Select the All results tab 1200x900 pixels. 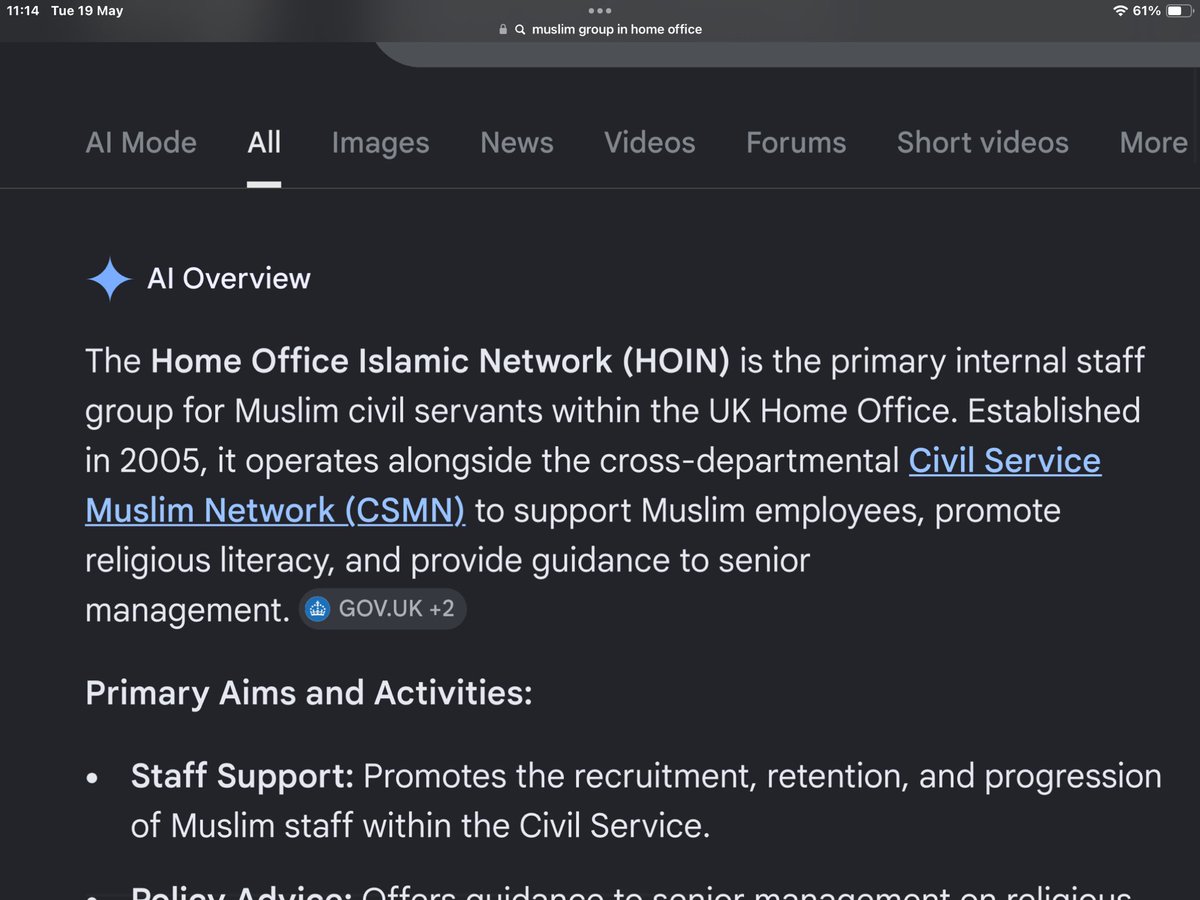pyautogui.click(x=264, y=143)
